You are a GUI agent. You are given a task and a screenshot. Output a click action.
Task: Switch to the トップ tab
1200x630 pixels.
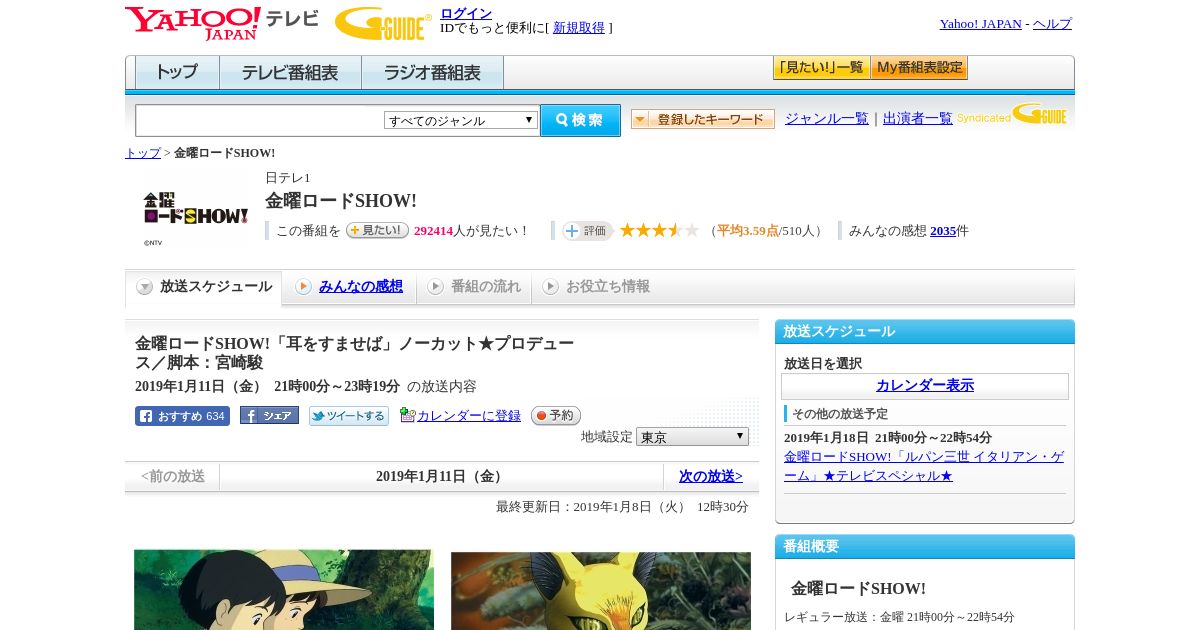[177, 73]
